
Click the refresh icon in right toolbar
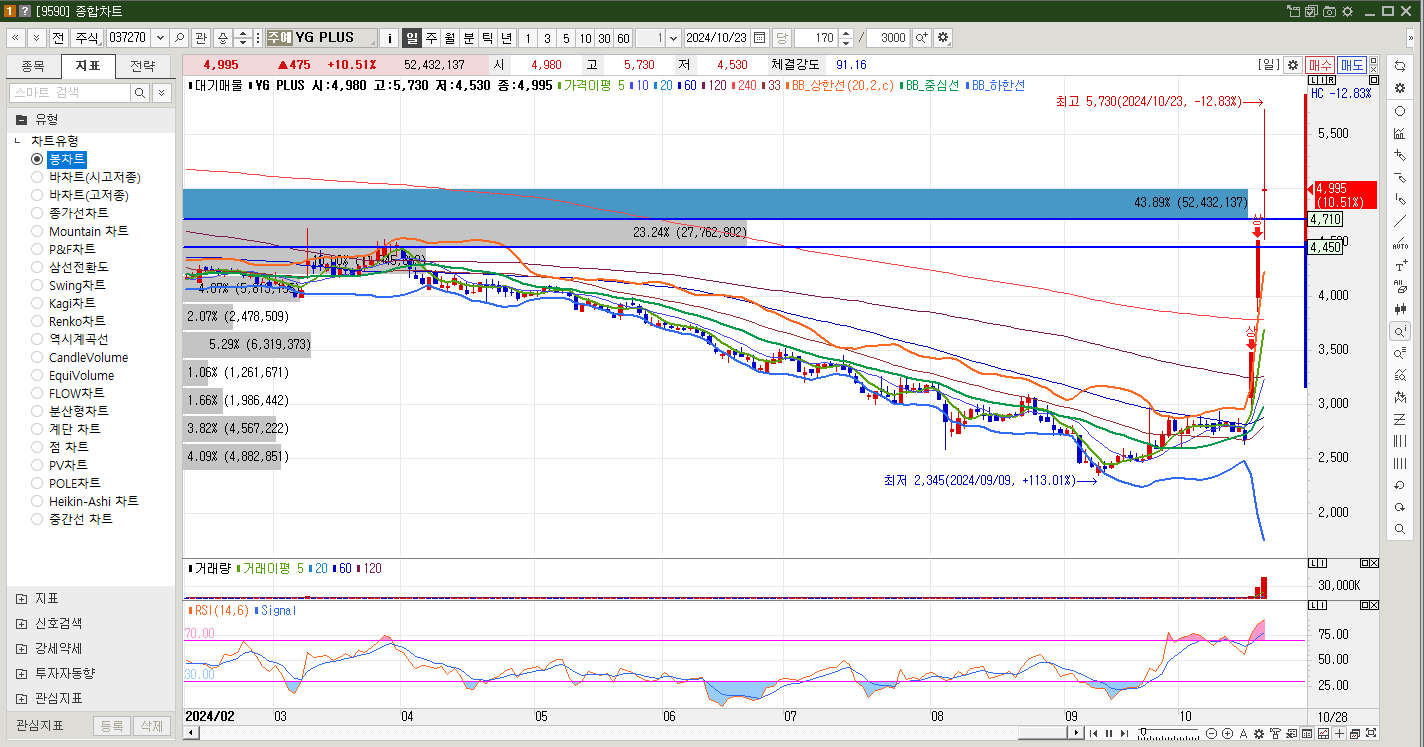1400,65
